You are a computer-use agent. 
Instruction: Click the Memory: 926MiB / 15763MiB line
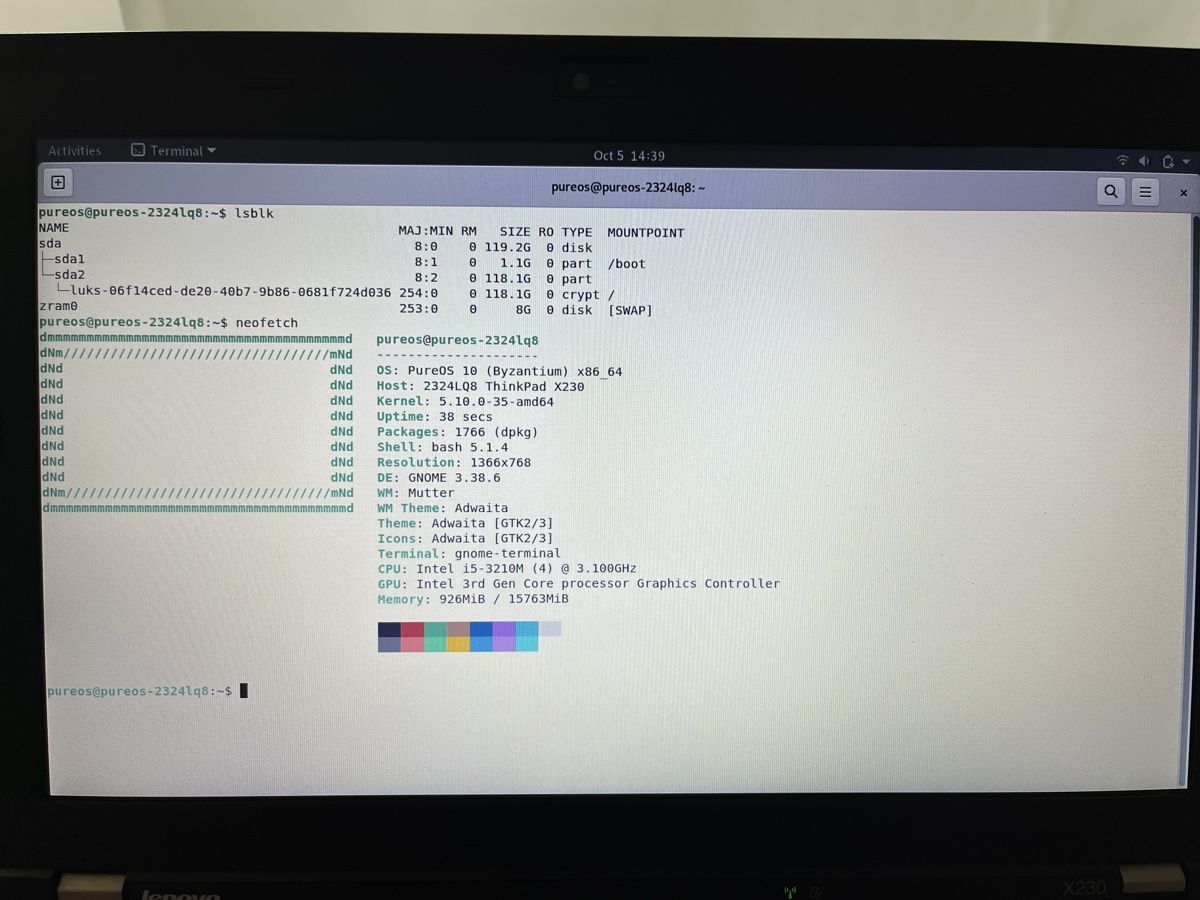tap(473, 599)
